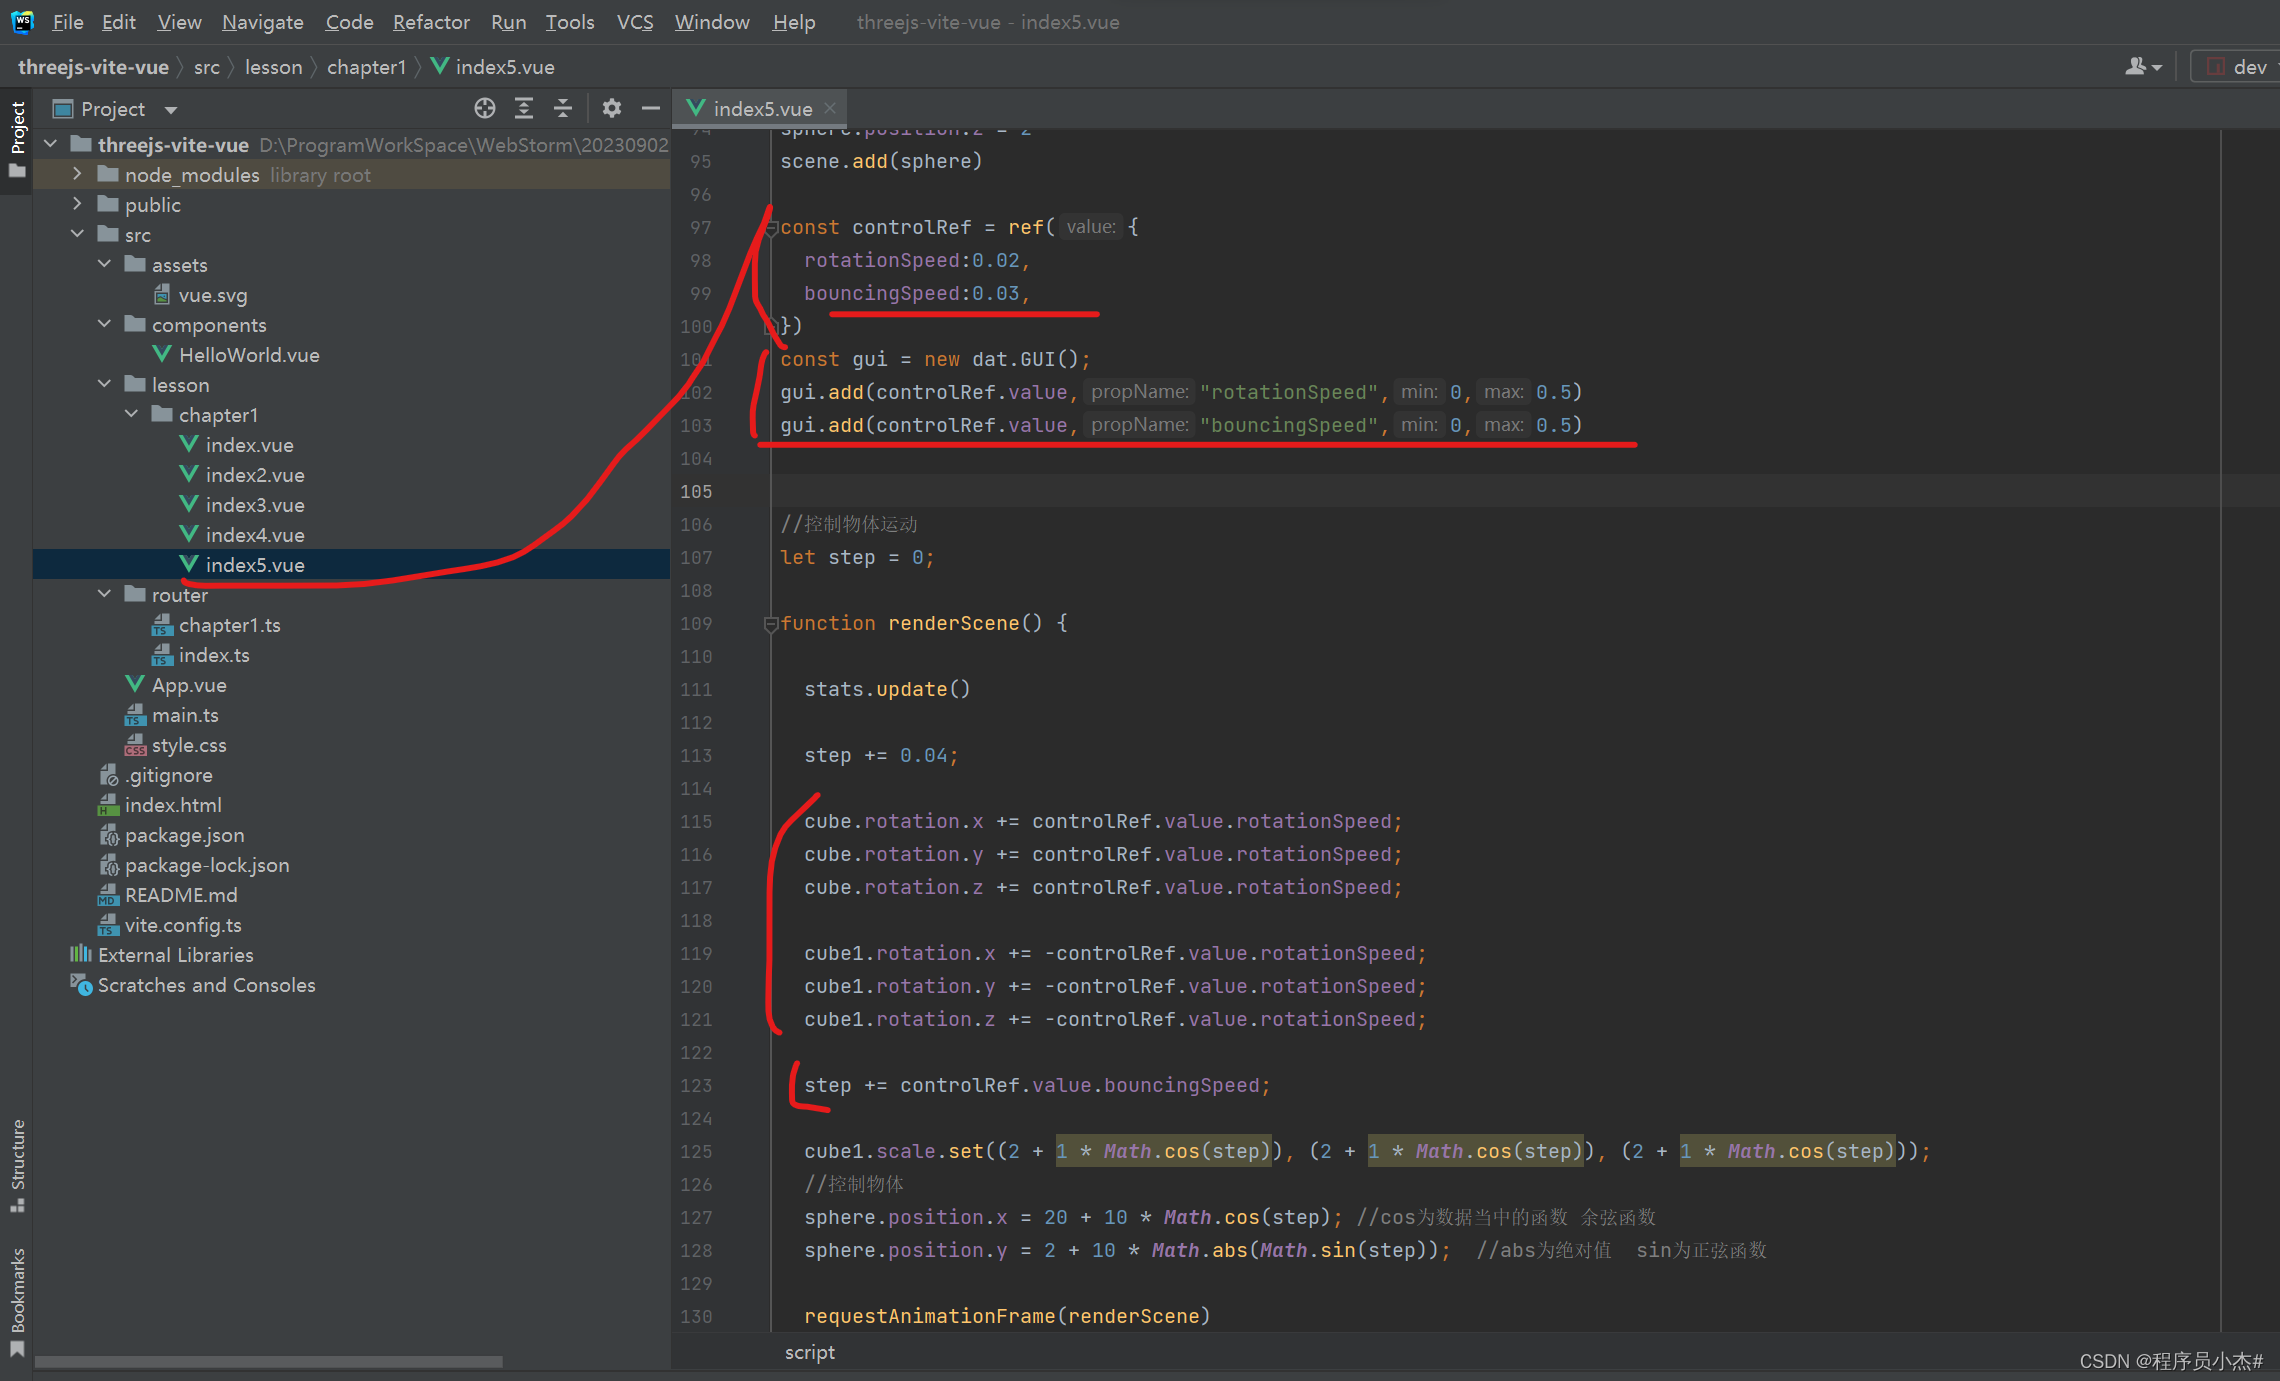Click the collapse all icon in project panel

(562, 109)
